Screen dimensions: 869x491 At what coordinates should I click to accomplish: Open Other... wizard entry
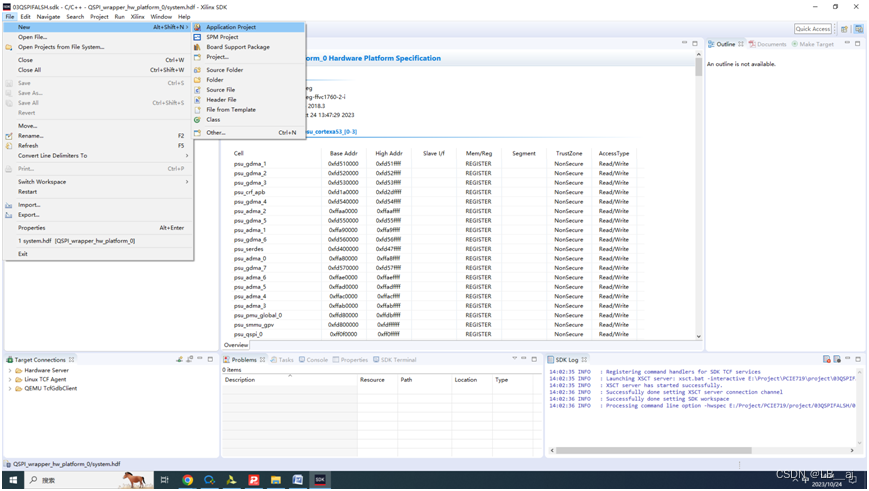(x=248, y=133)
